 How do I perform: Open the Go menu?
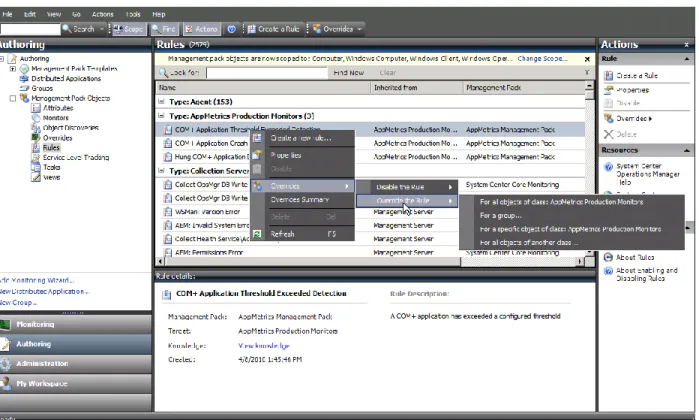(x=76, y=14)
